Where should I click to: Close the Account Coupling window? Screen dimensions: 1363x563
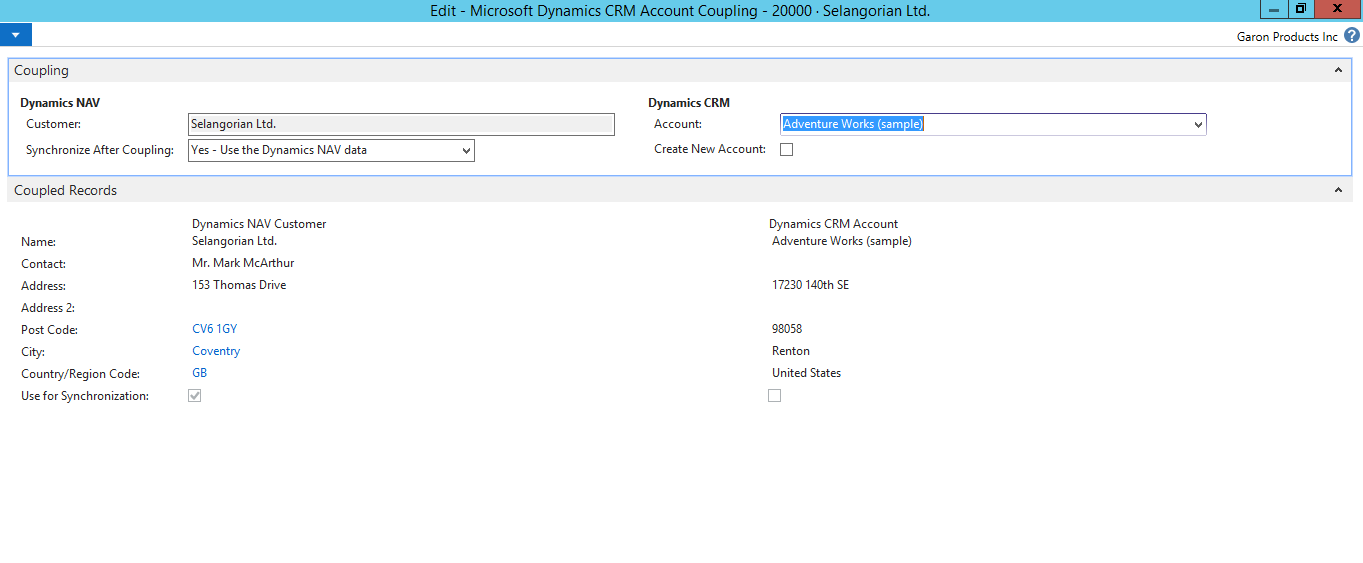tap(1338, 9)
